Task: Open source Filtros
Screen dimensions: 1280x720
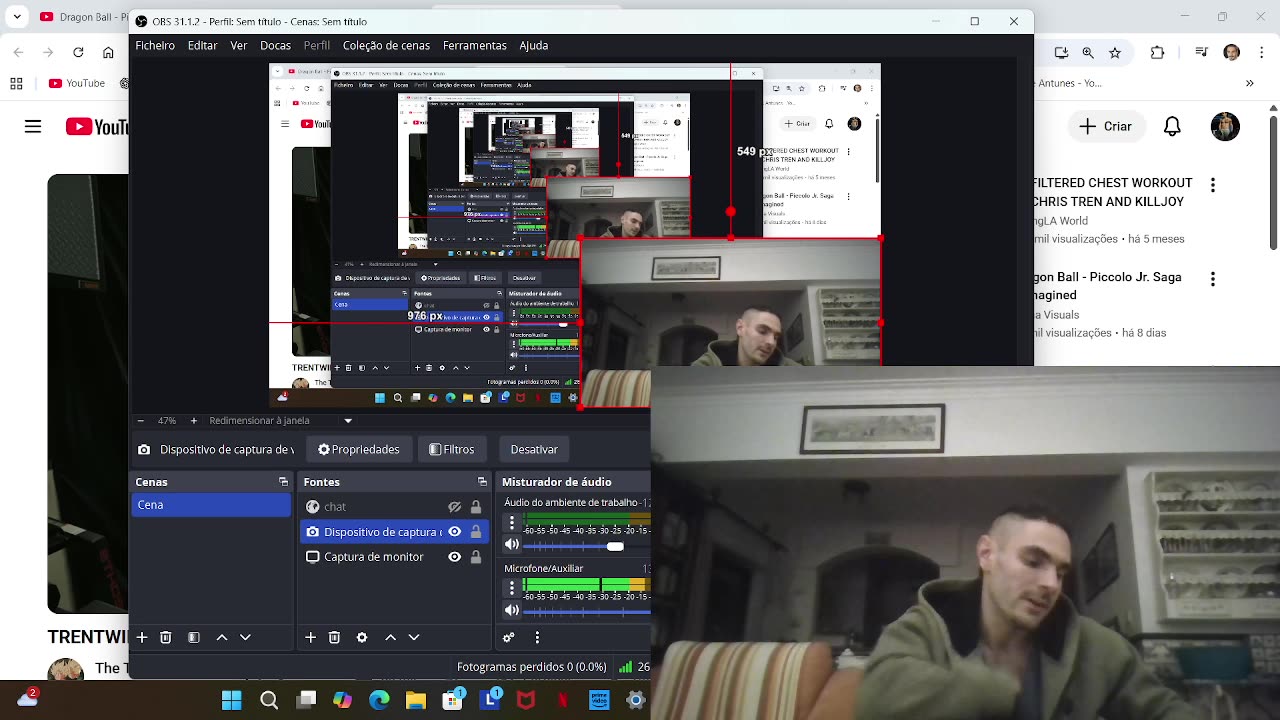Action: [x=451, y=450]
